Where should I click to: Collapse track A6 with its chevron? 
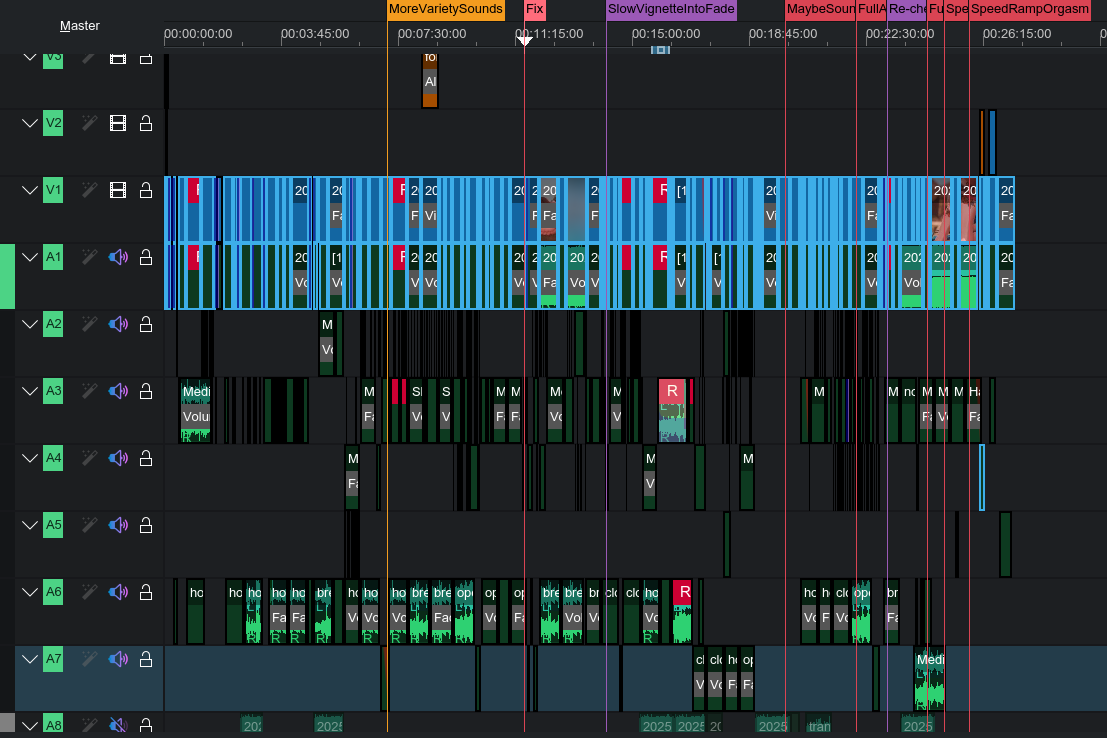pyautogui.click(x=30, y=593)
